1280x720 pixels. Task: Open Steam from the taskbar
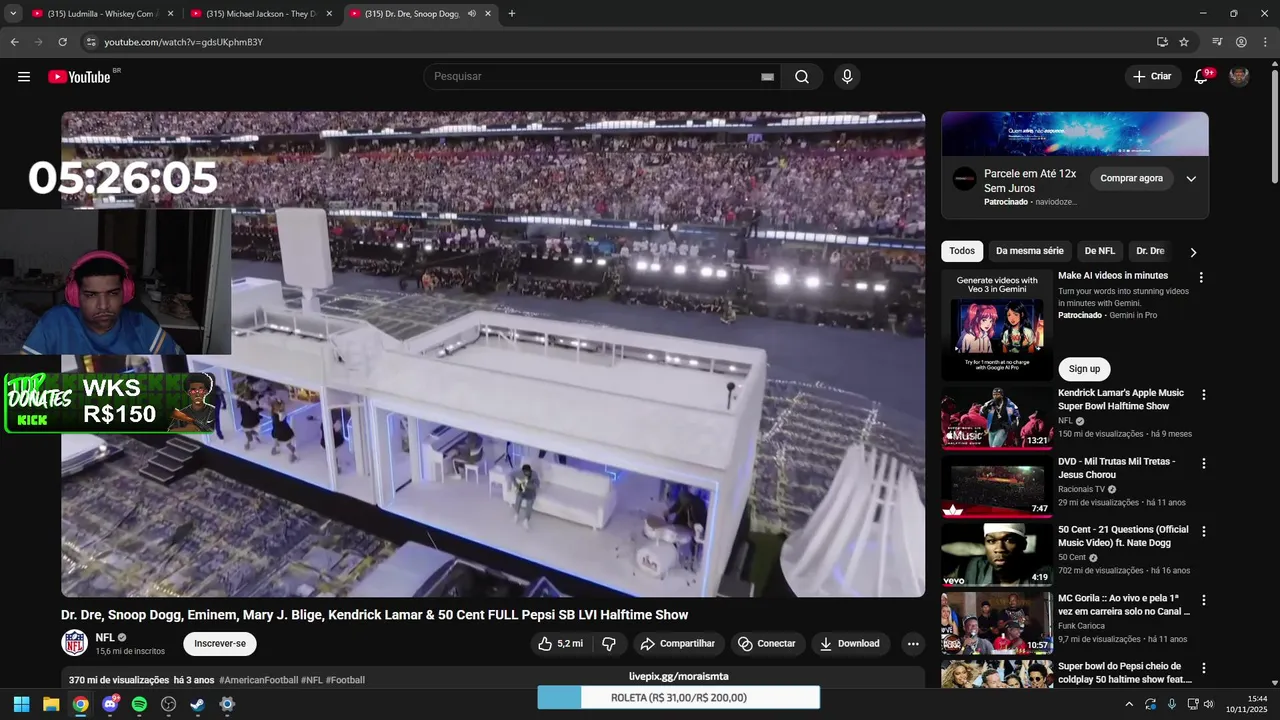(198, 704)
